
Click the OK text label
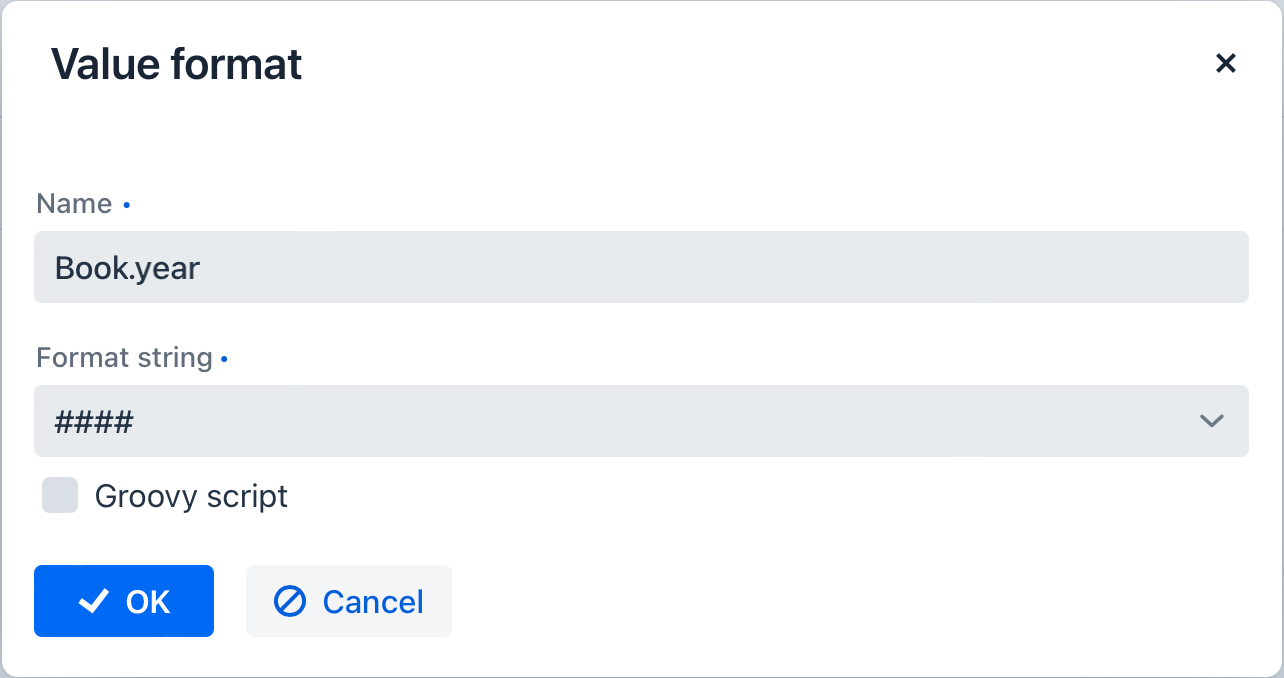[x=148, y=602]
